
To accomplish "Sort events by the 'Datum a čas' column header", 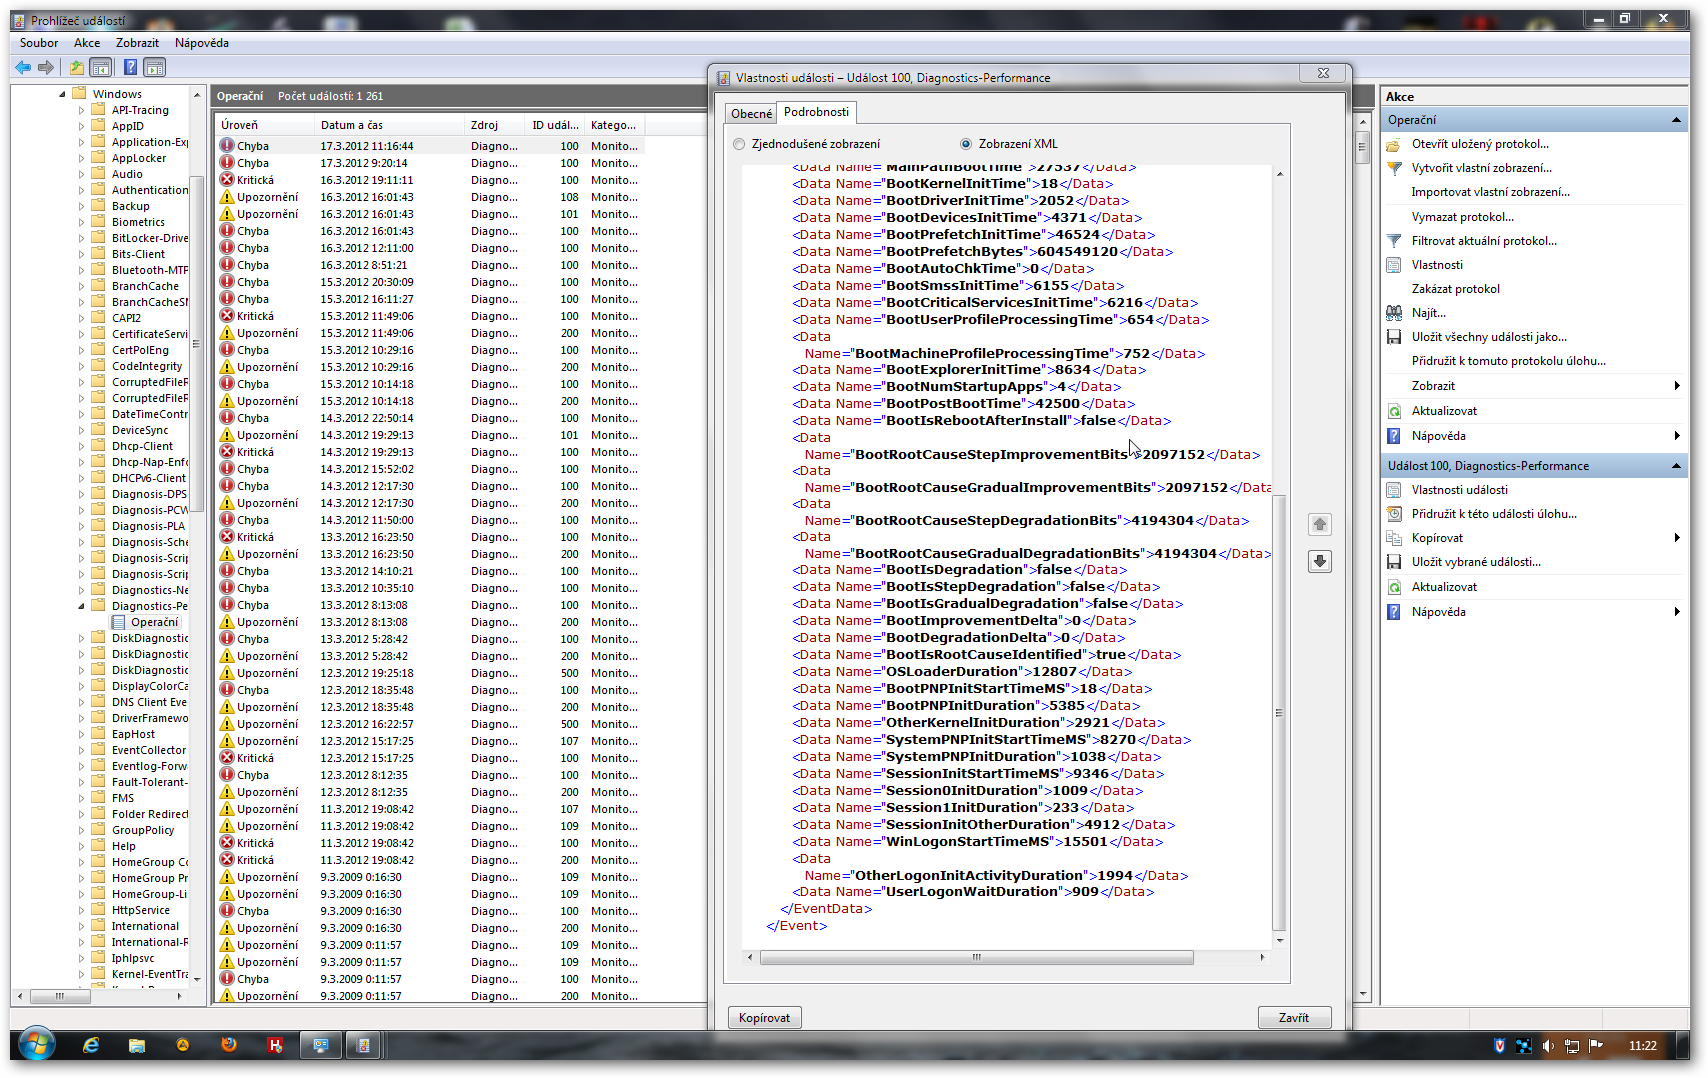I will pyautogui.click(x=390, y=125).
